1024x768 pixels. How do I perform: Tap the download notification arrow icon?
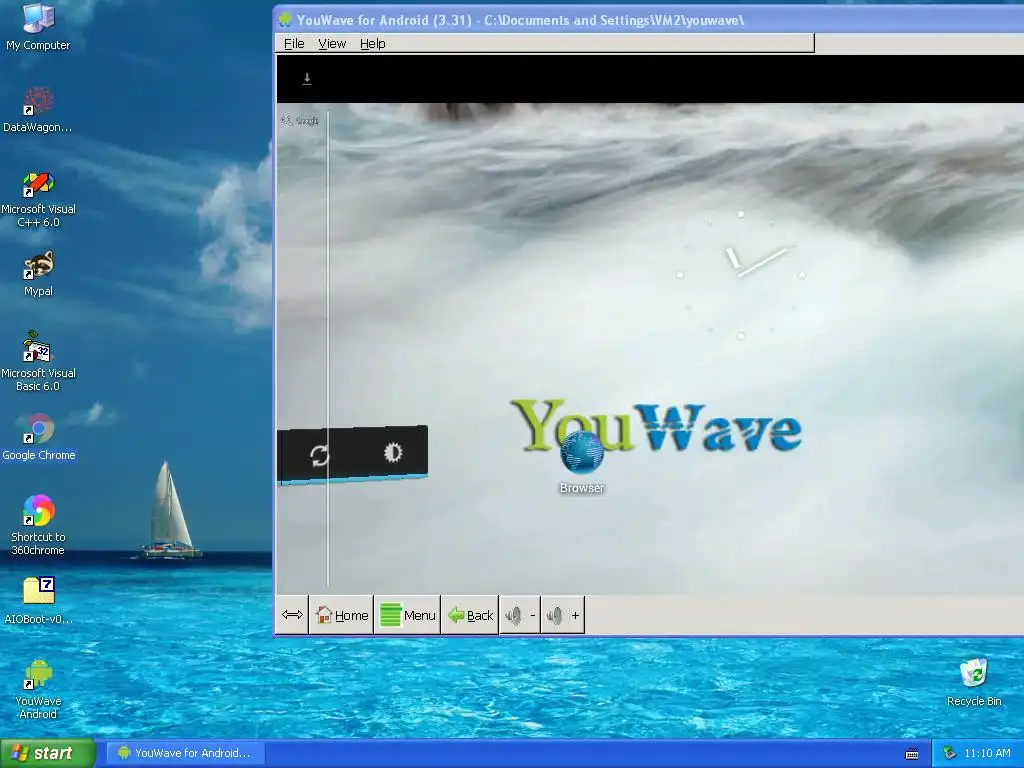click(307, 79)
